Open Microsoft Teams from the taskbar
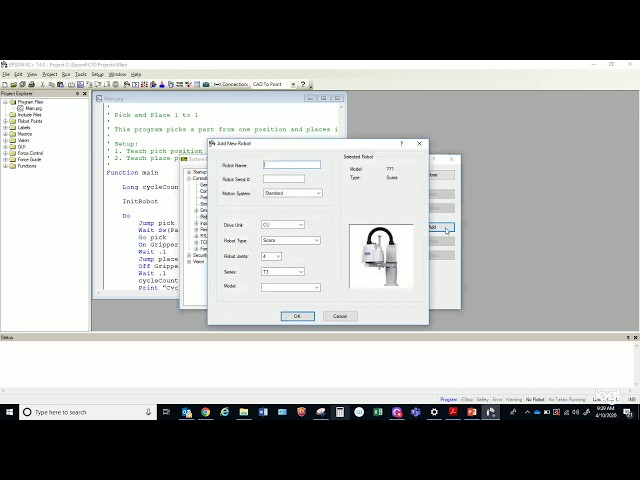This screenshot has width=640, height=480. (416, 412)
